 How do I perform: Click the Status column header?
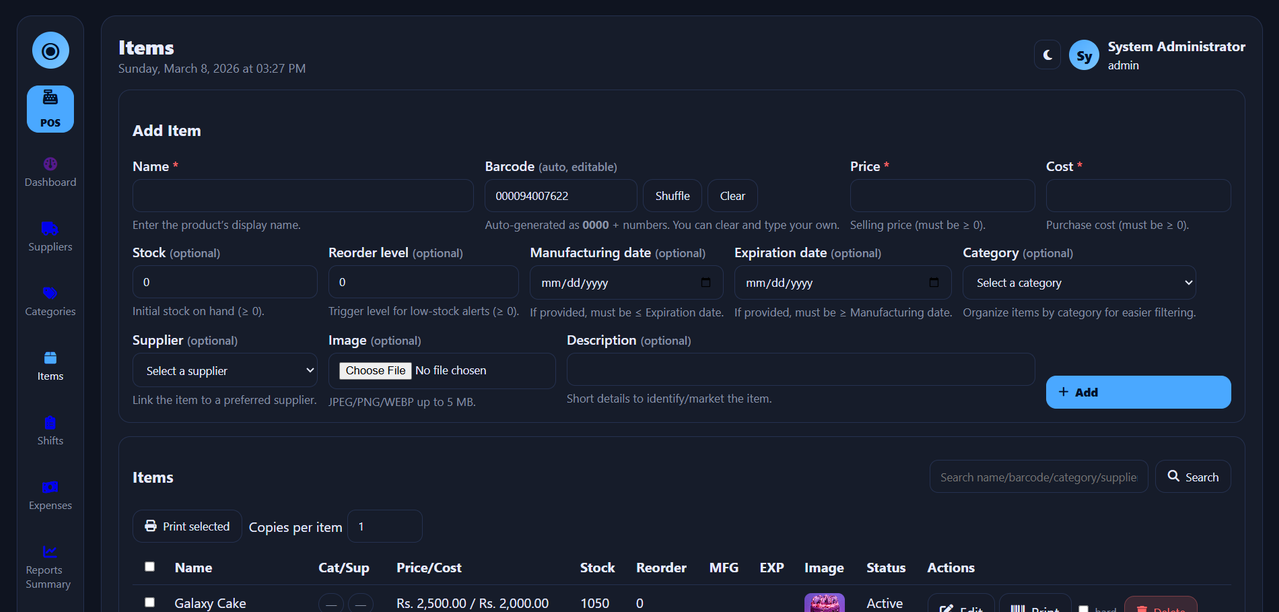[886, 567]
